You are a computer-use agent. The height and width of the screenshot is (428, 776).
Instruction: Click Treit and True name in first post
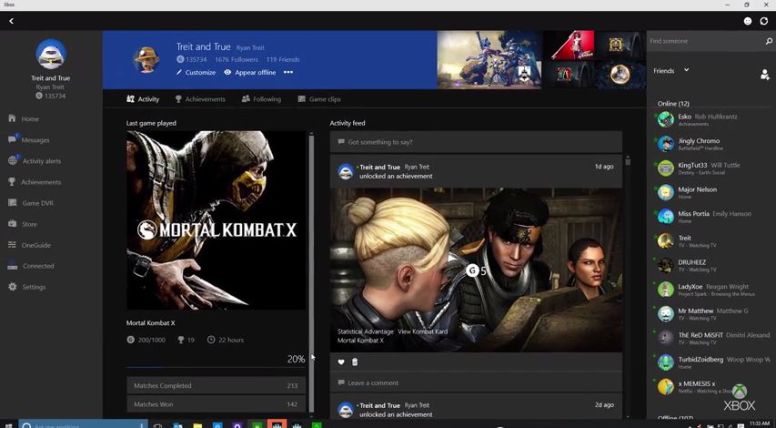click(x=380, y=167)
